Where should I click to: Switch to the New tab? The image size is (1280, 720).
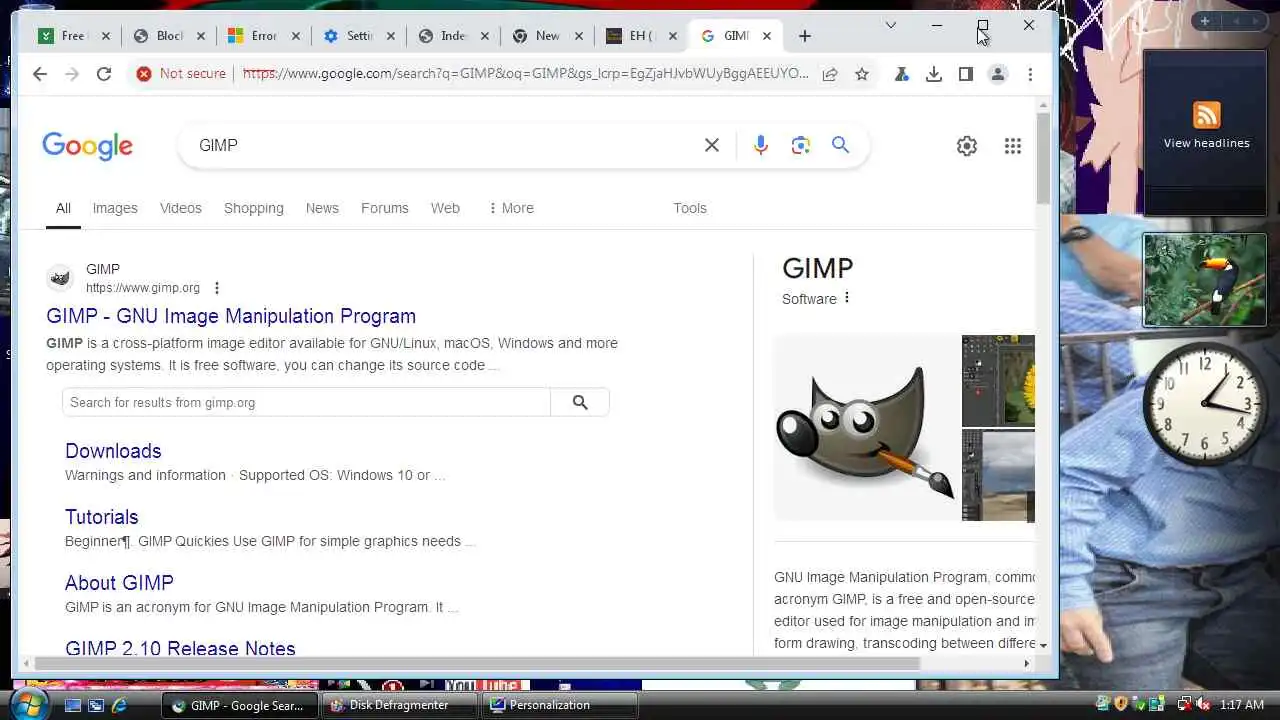click(x=547, y=36)
